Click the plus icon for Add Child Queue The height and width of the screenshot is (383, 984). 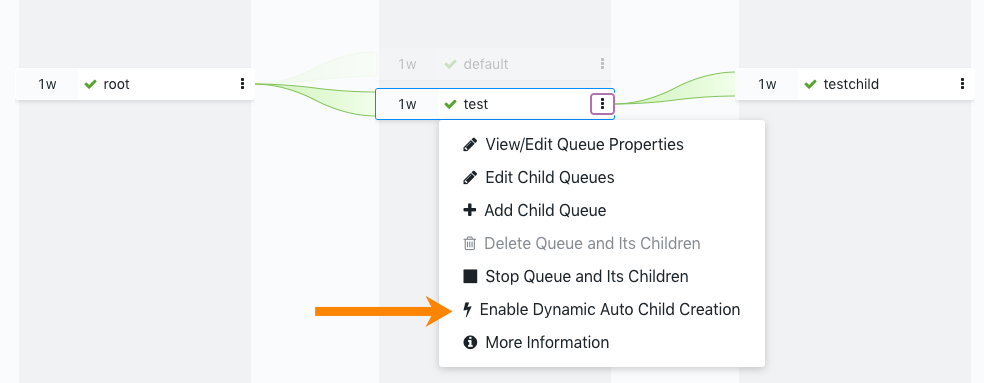pos(469,210)
